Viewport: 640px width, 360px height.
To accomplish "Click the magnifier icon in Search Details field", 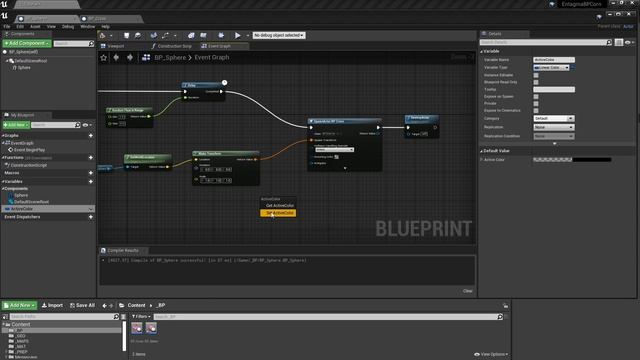I will (x=609, y=42).
